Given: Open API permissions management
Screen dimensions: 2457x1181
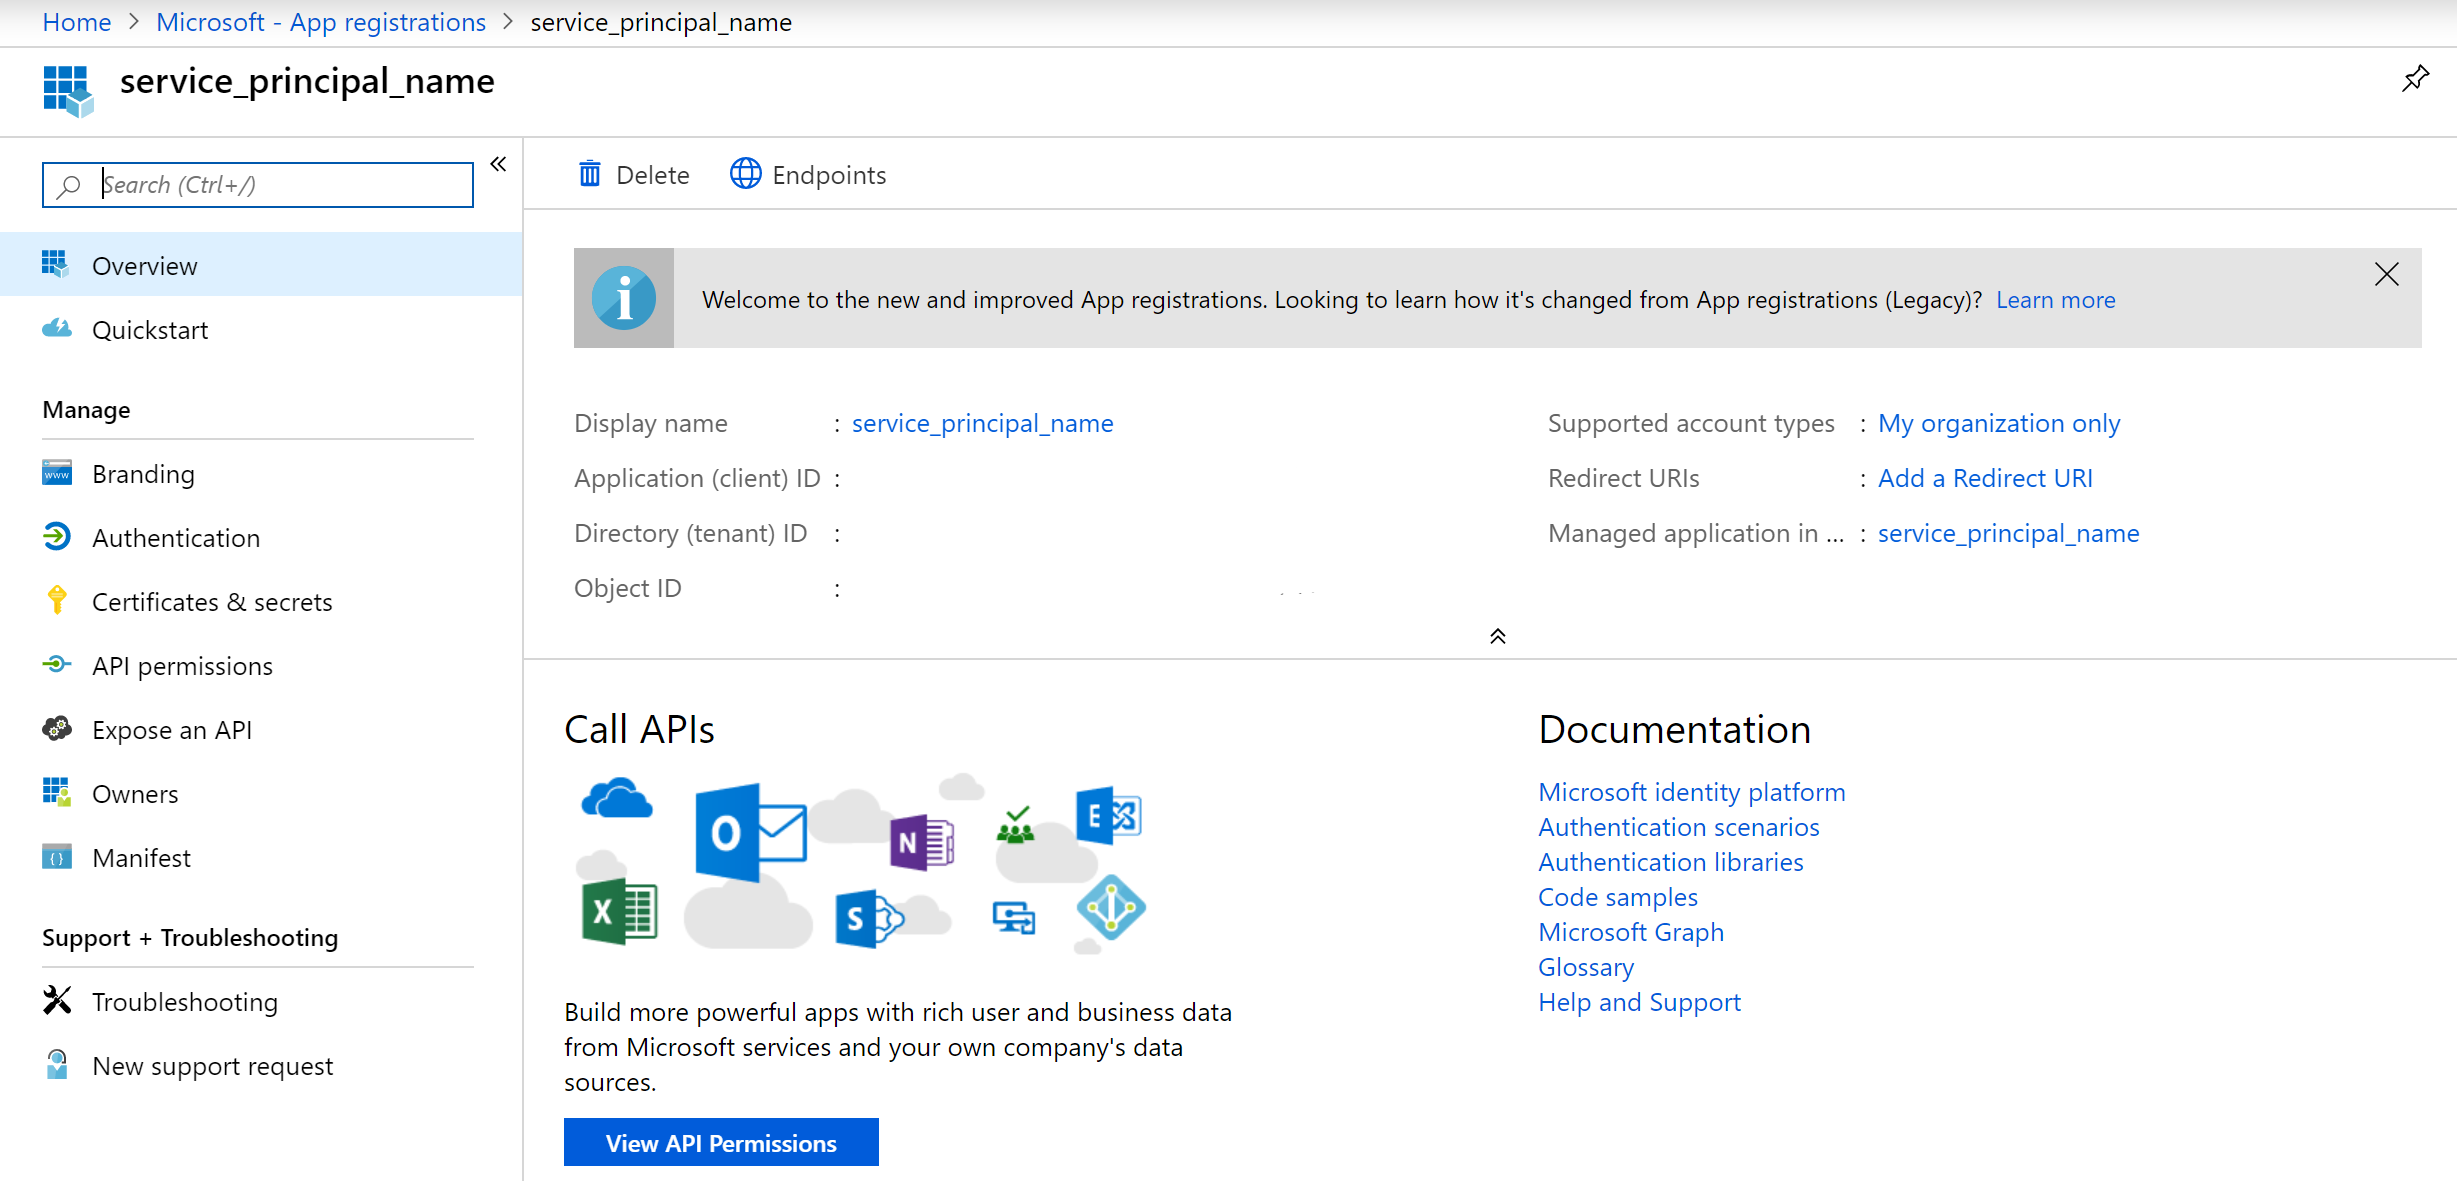Looking at the screenshot, I should point(182,664).
